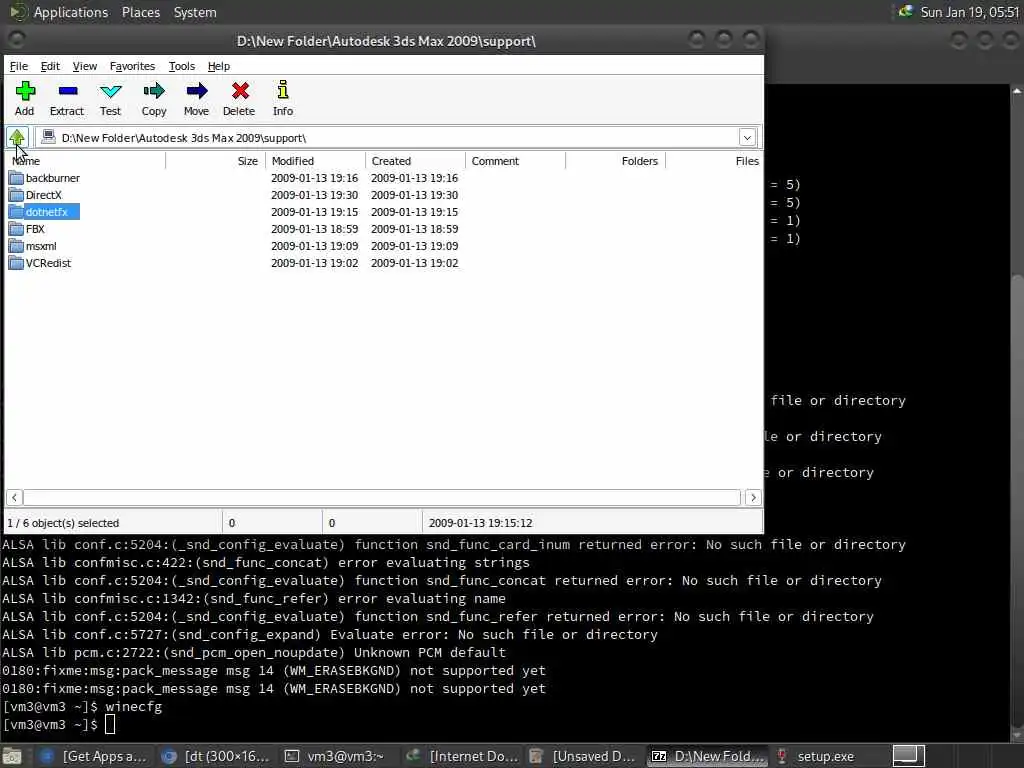Click the '1 / 6 object(s) selected' status text
1024x768 pixels.
63,522
